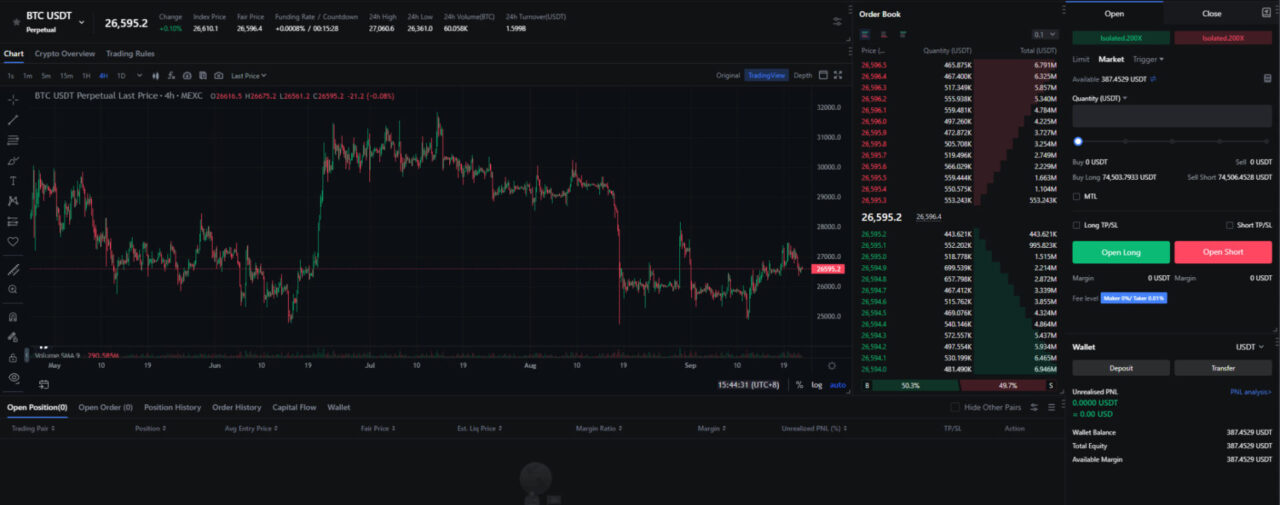1280x505 pixels.
Task: Open the Position History tab
Action: (x=172, y=407)
